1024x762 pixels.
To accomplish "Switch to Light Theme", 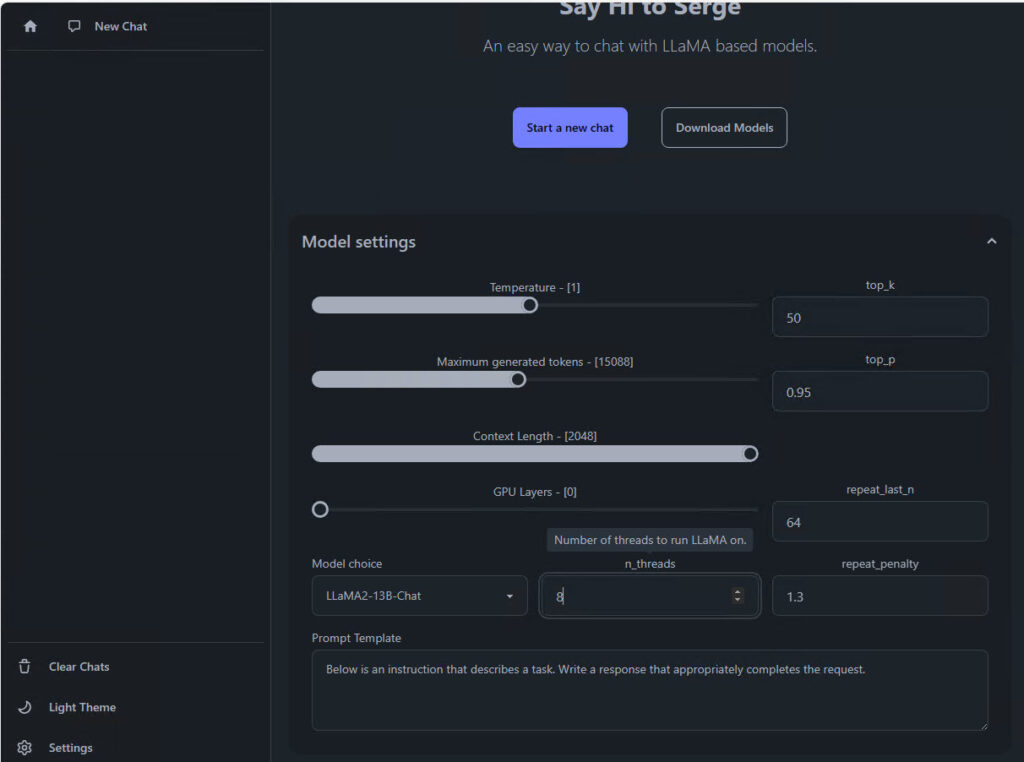I will pos(82,707).
